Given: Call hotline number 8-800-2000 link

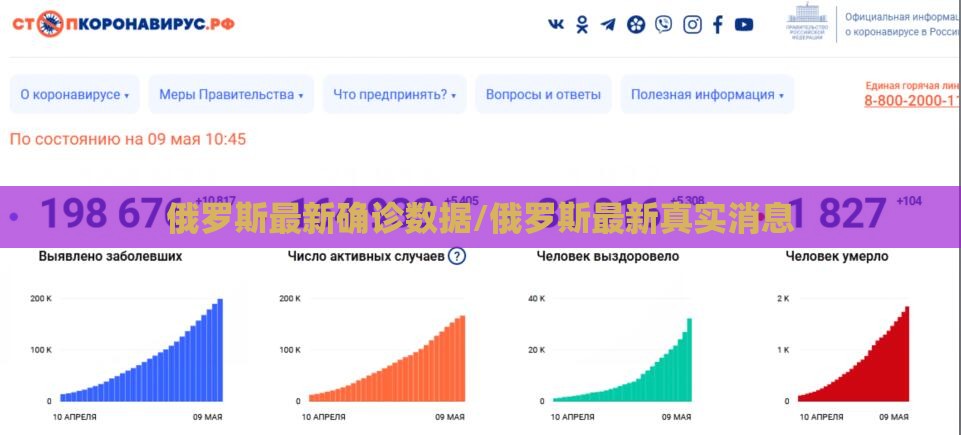Looking at the screenshot, I should 912,102.
